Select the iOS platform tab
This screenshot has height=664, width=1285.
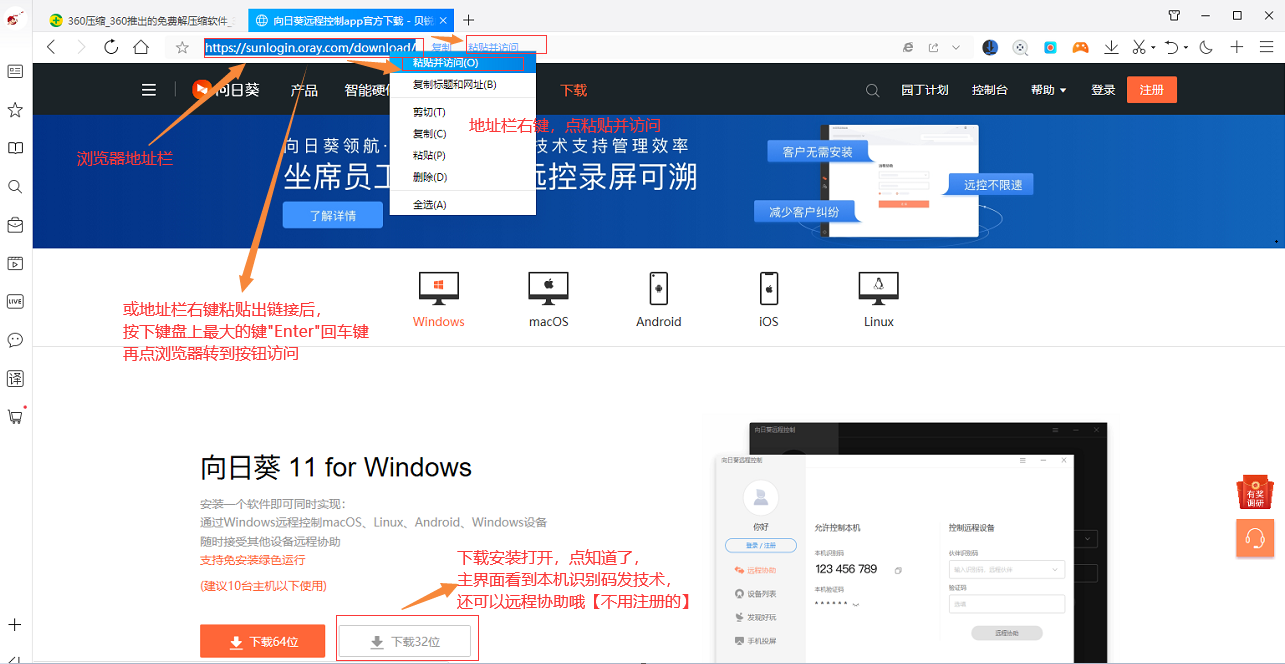tap(769, 299)
